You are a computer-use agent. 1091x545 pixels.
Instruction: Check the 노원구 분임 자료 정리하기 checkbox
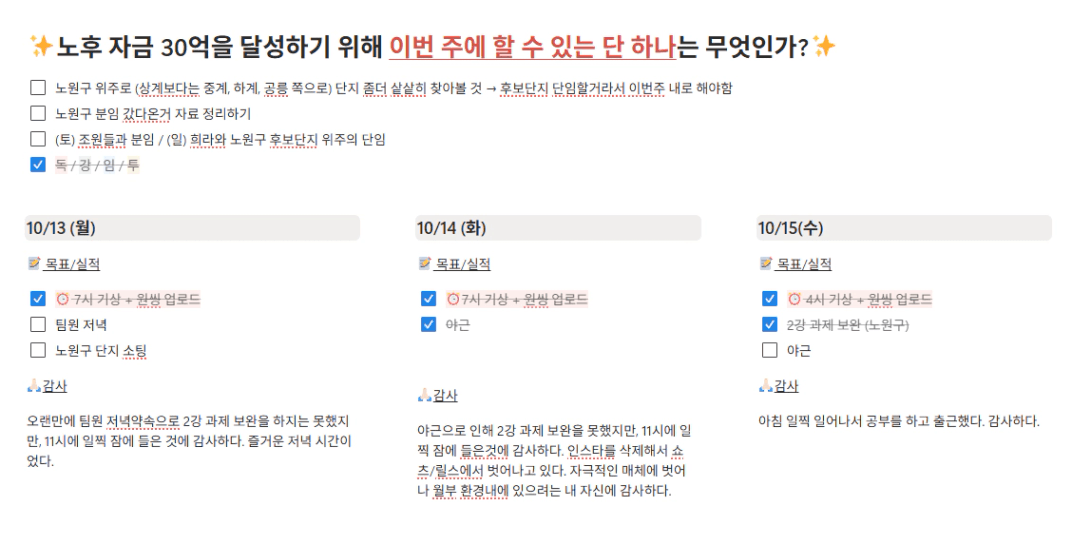click(38, 114)
